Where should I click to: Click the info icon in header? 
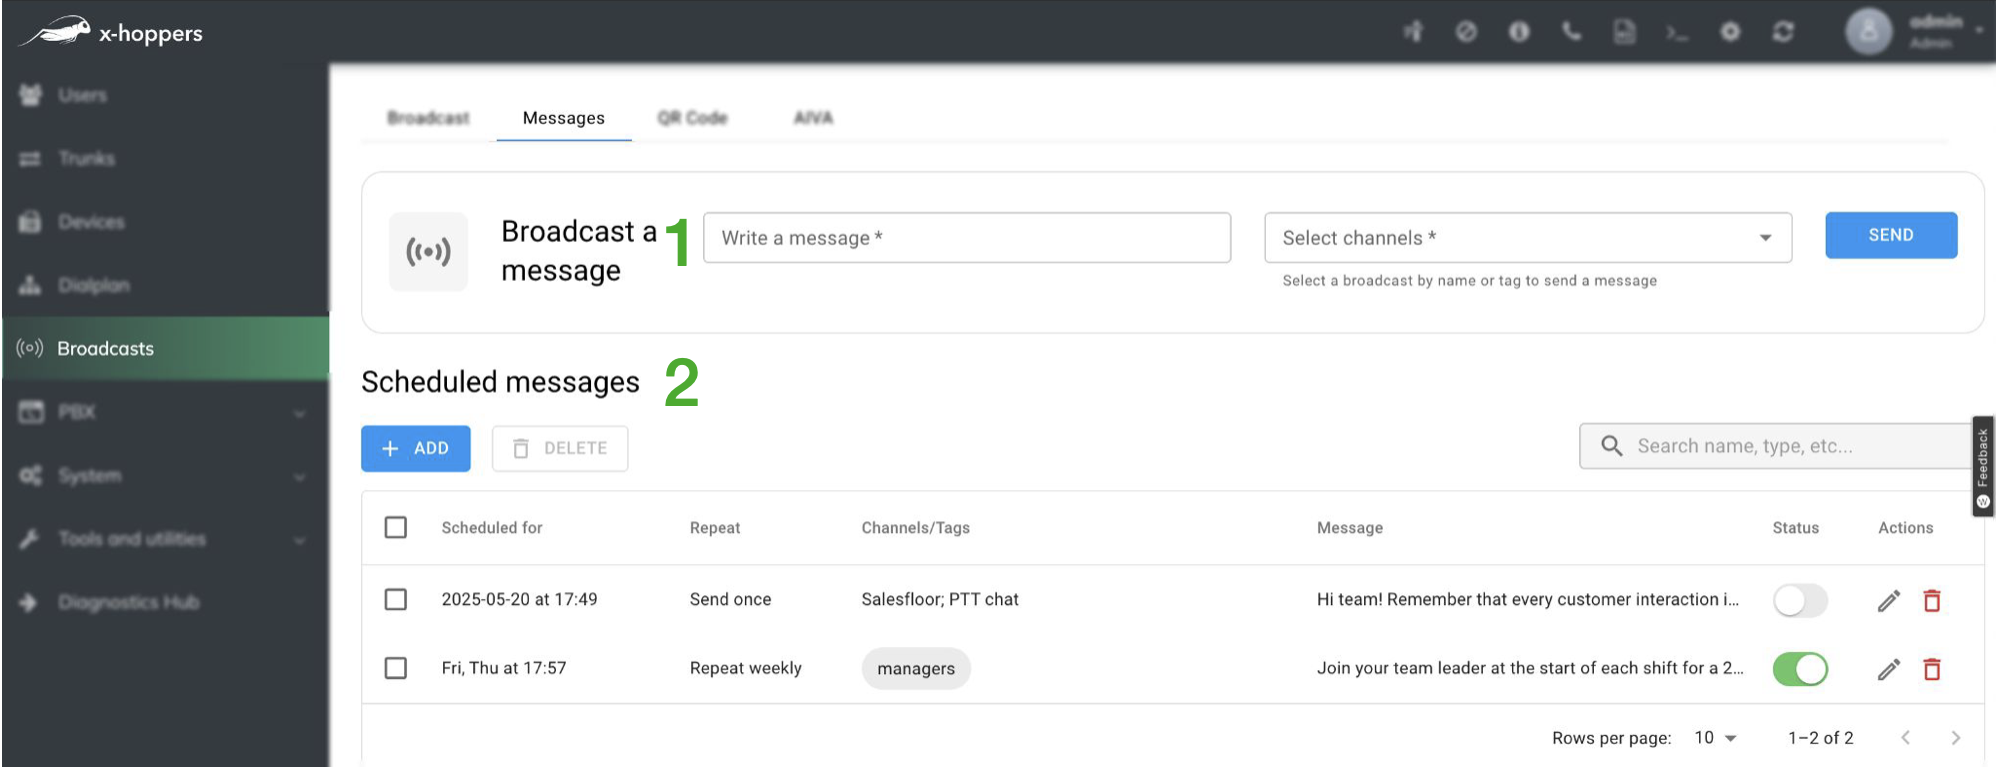click(1519, 32)
